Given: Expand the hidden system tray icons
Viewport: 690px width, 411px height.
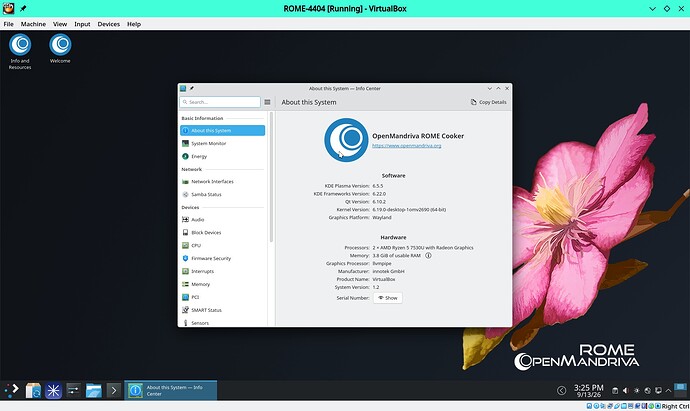Looking at the screenshot, I should click(x=668, y=390).
